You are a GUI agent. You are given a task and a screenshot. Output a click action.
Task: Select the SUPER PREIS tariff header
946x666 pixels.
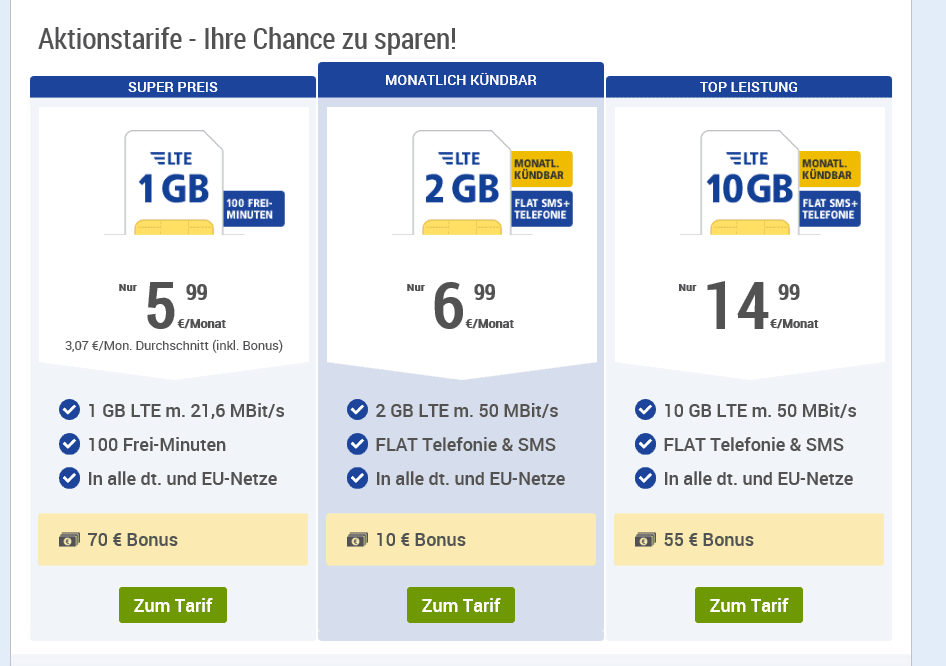pyautogui.click(x=173, y=87)
